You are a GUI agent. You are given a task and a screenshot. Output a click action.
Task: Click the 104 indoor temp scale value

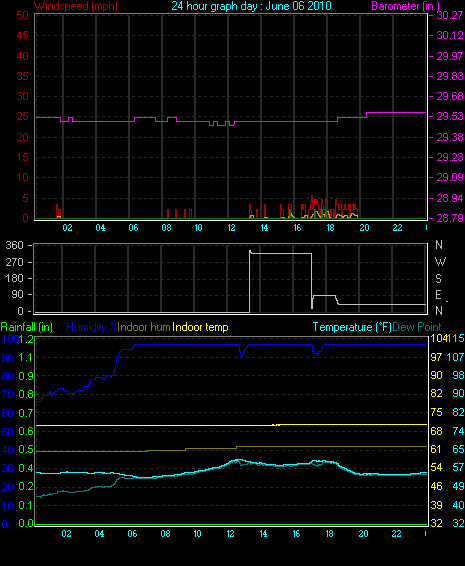438,338
